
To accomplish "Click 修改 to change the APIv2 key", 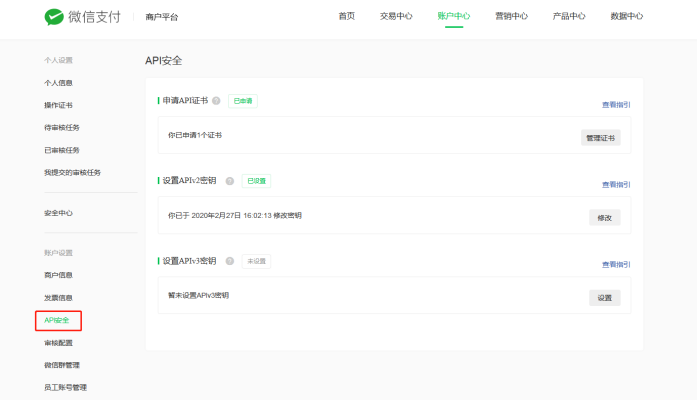I will (604, 217).
